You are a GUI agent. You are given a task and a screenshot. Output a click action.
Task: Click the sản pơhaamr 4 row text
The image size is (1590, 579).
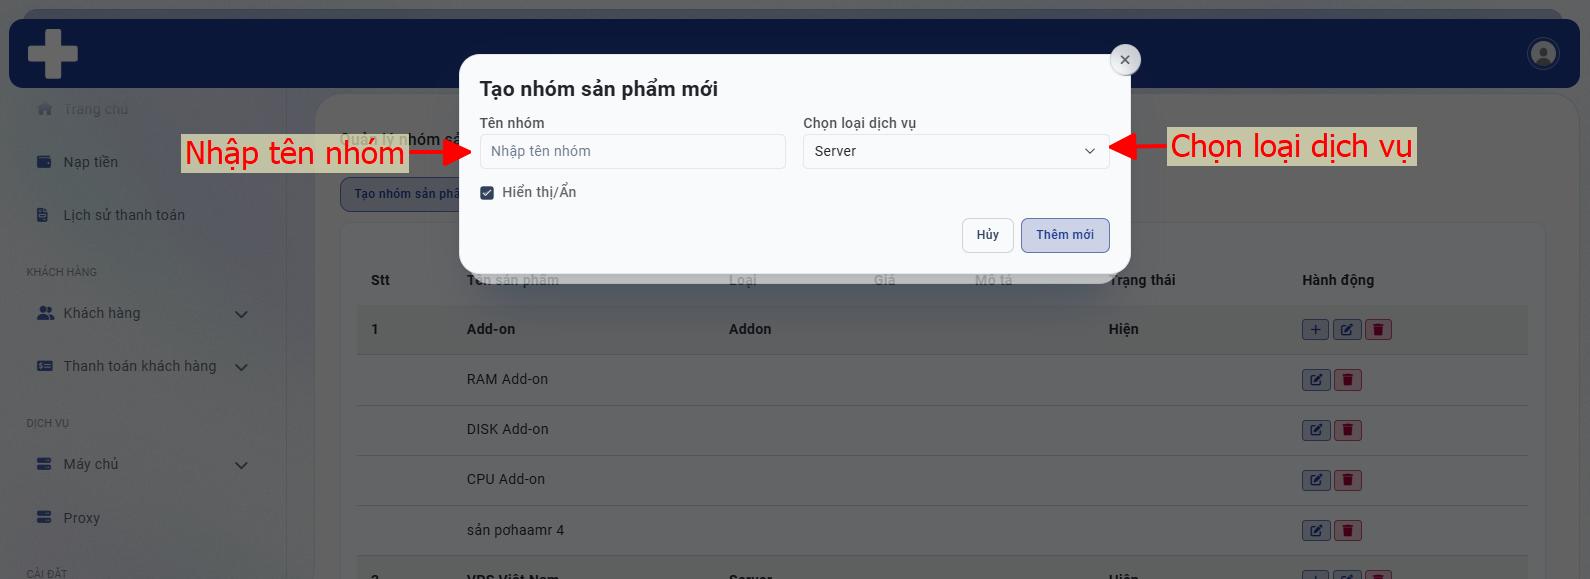click(515, 530)
